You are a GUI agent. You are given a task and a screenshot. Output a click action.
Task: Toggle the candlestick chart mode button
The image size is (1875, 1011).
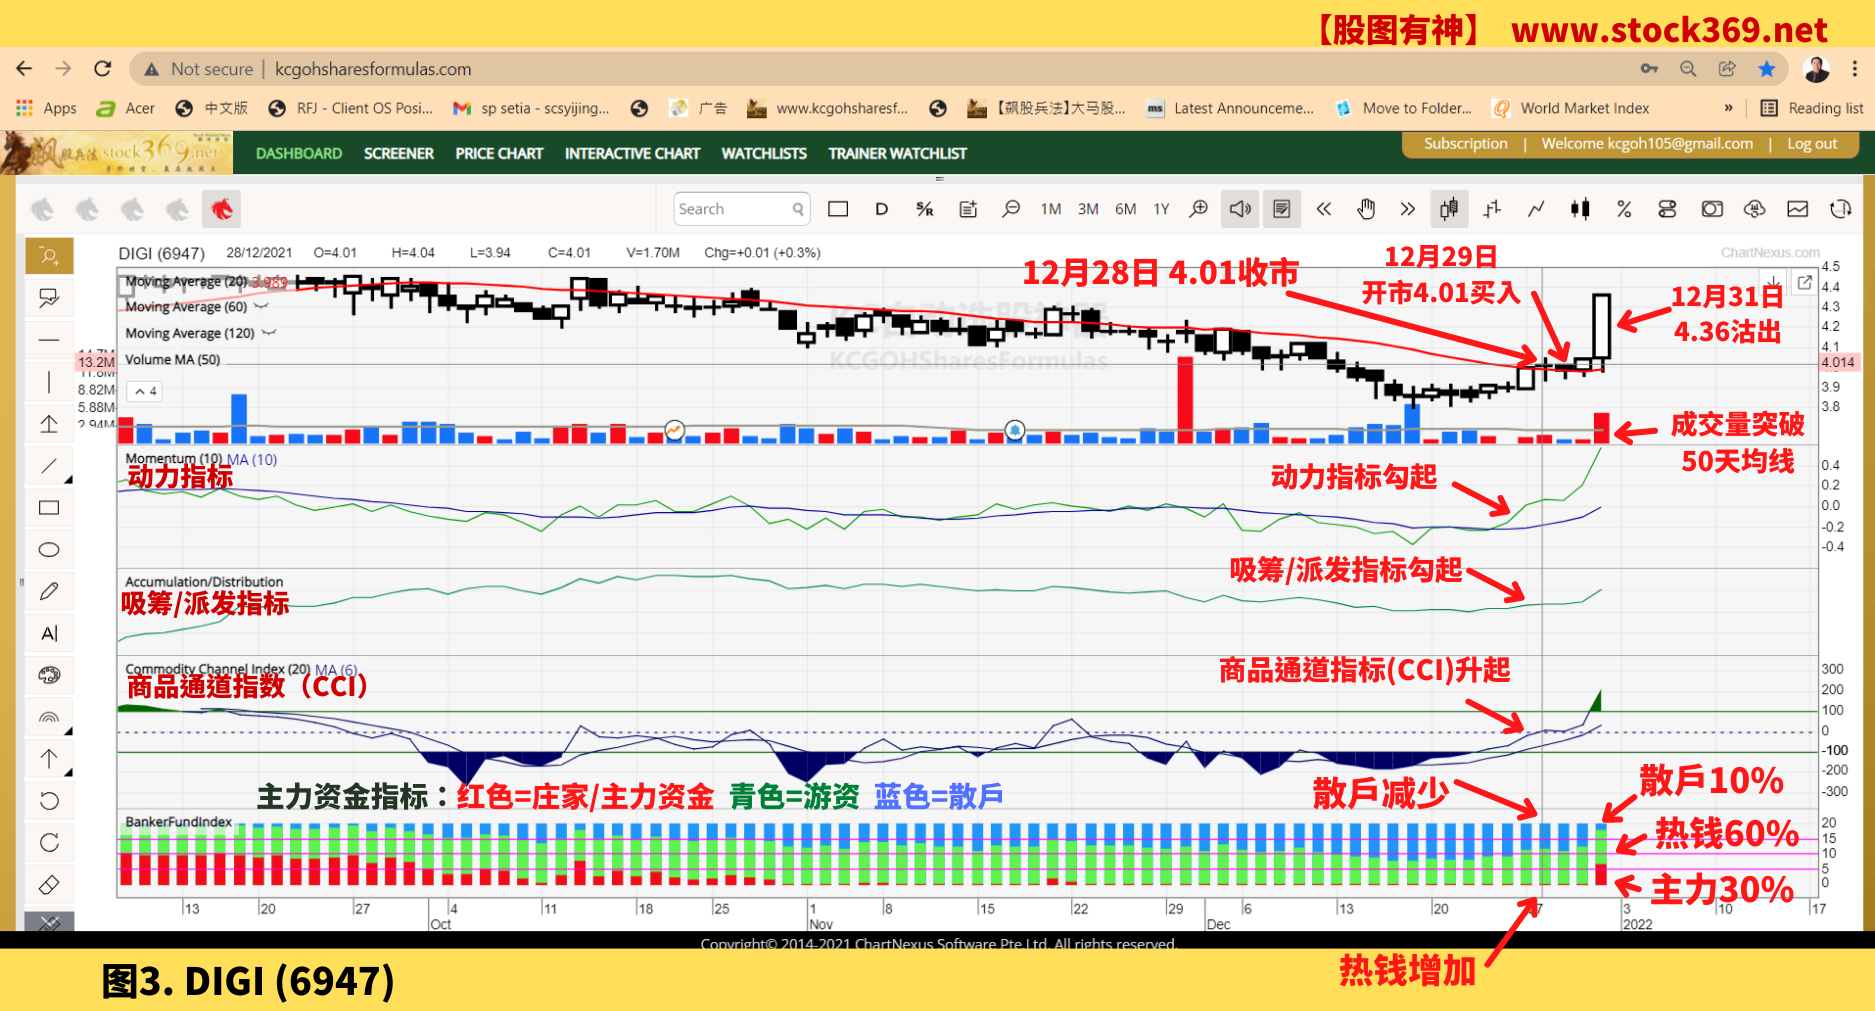click(x=1448, y=209)
